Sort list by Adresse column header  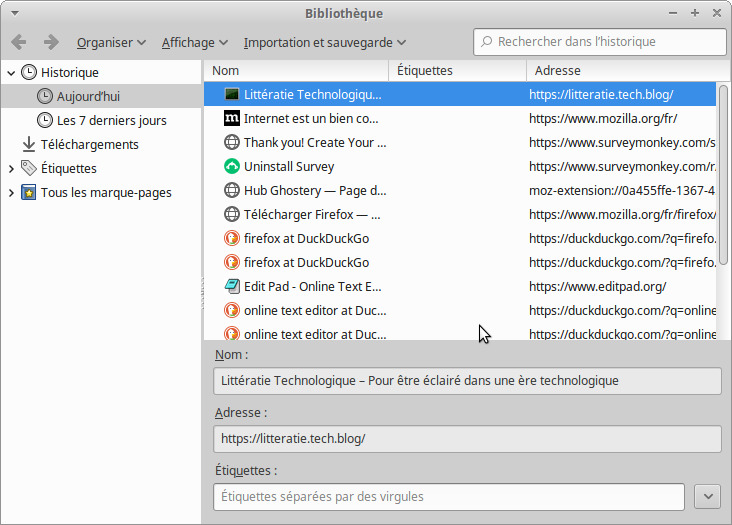pyautogui.click(x=620, y=70)
